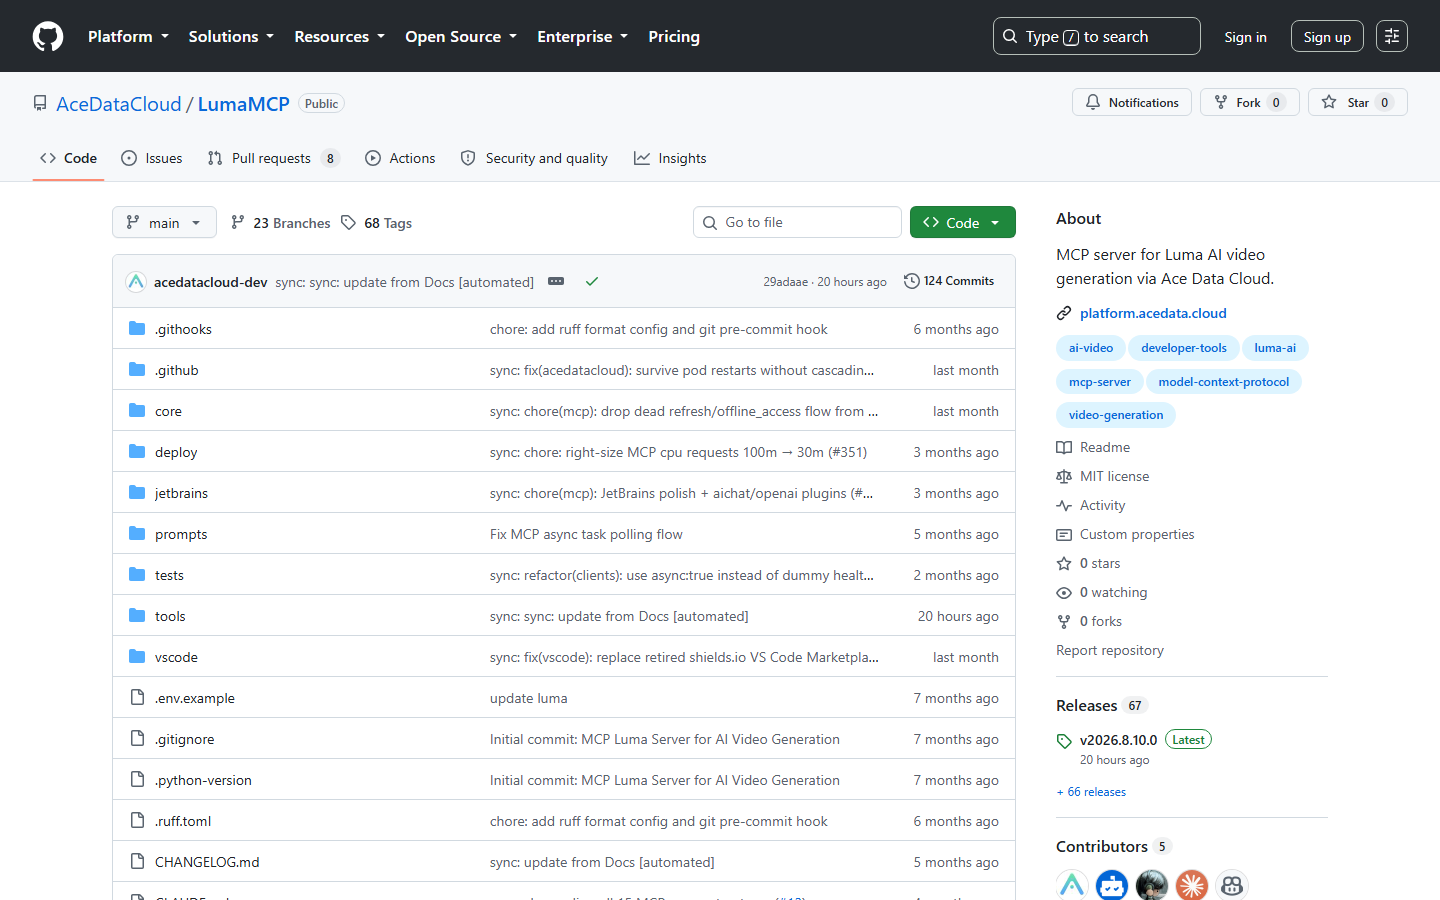This screenshot has height=900, width=1440.
Task: Click the link icon beside platform.acedata.cloud
Action: point(1064,313)
